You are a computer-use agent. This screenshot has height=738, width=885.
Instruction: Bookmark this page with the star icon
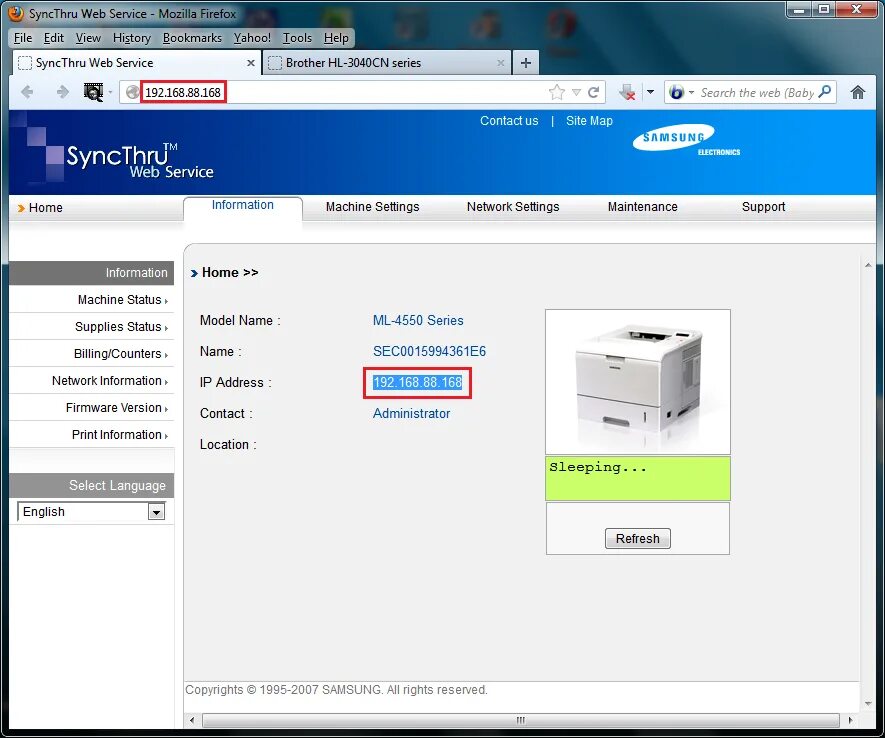(x=557, y=92)
